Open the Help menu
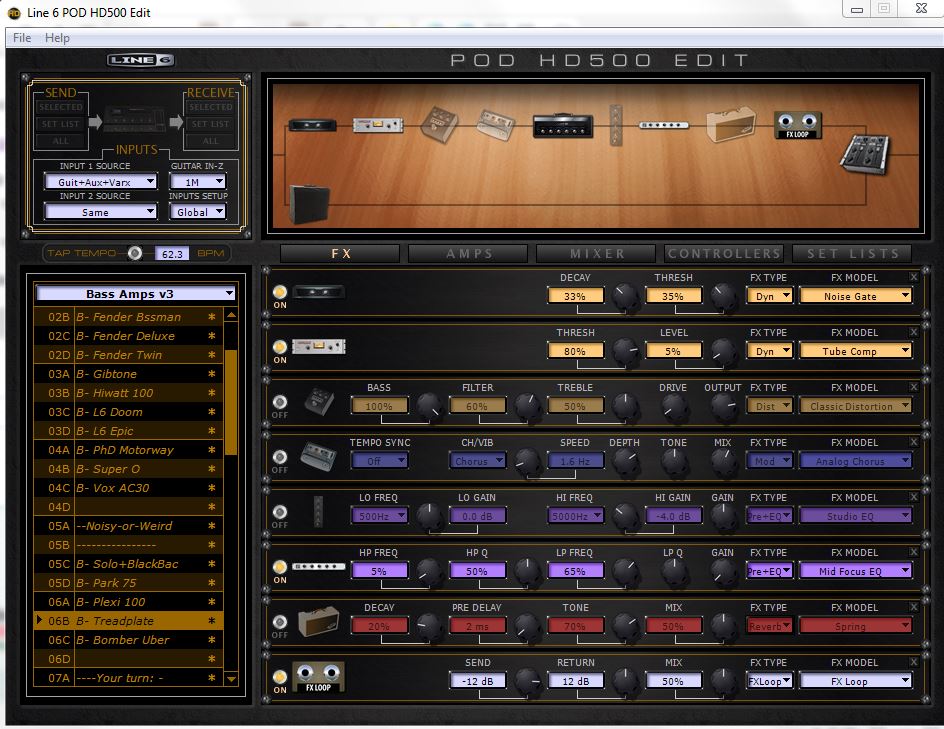Image resolution: width=944 pixels, height=729 pixels. [57, 37]
